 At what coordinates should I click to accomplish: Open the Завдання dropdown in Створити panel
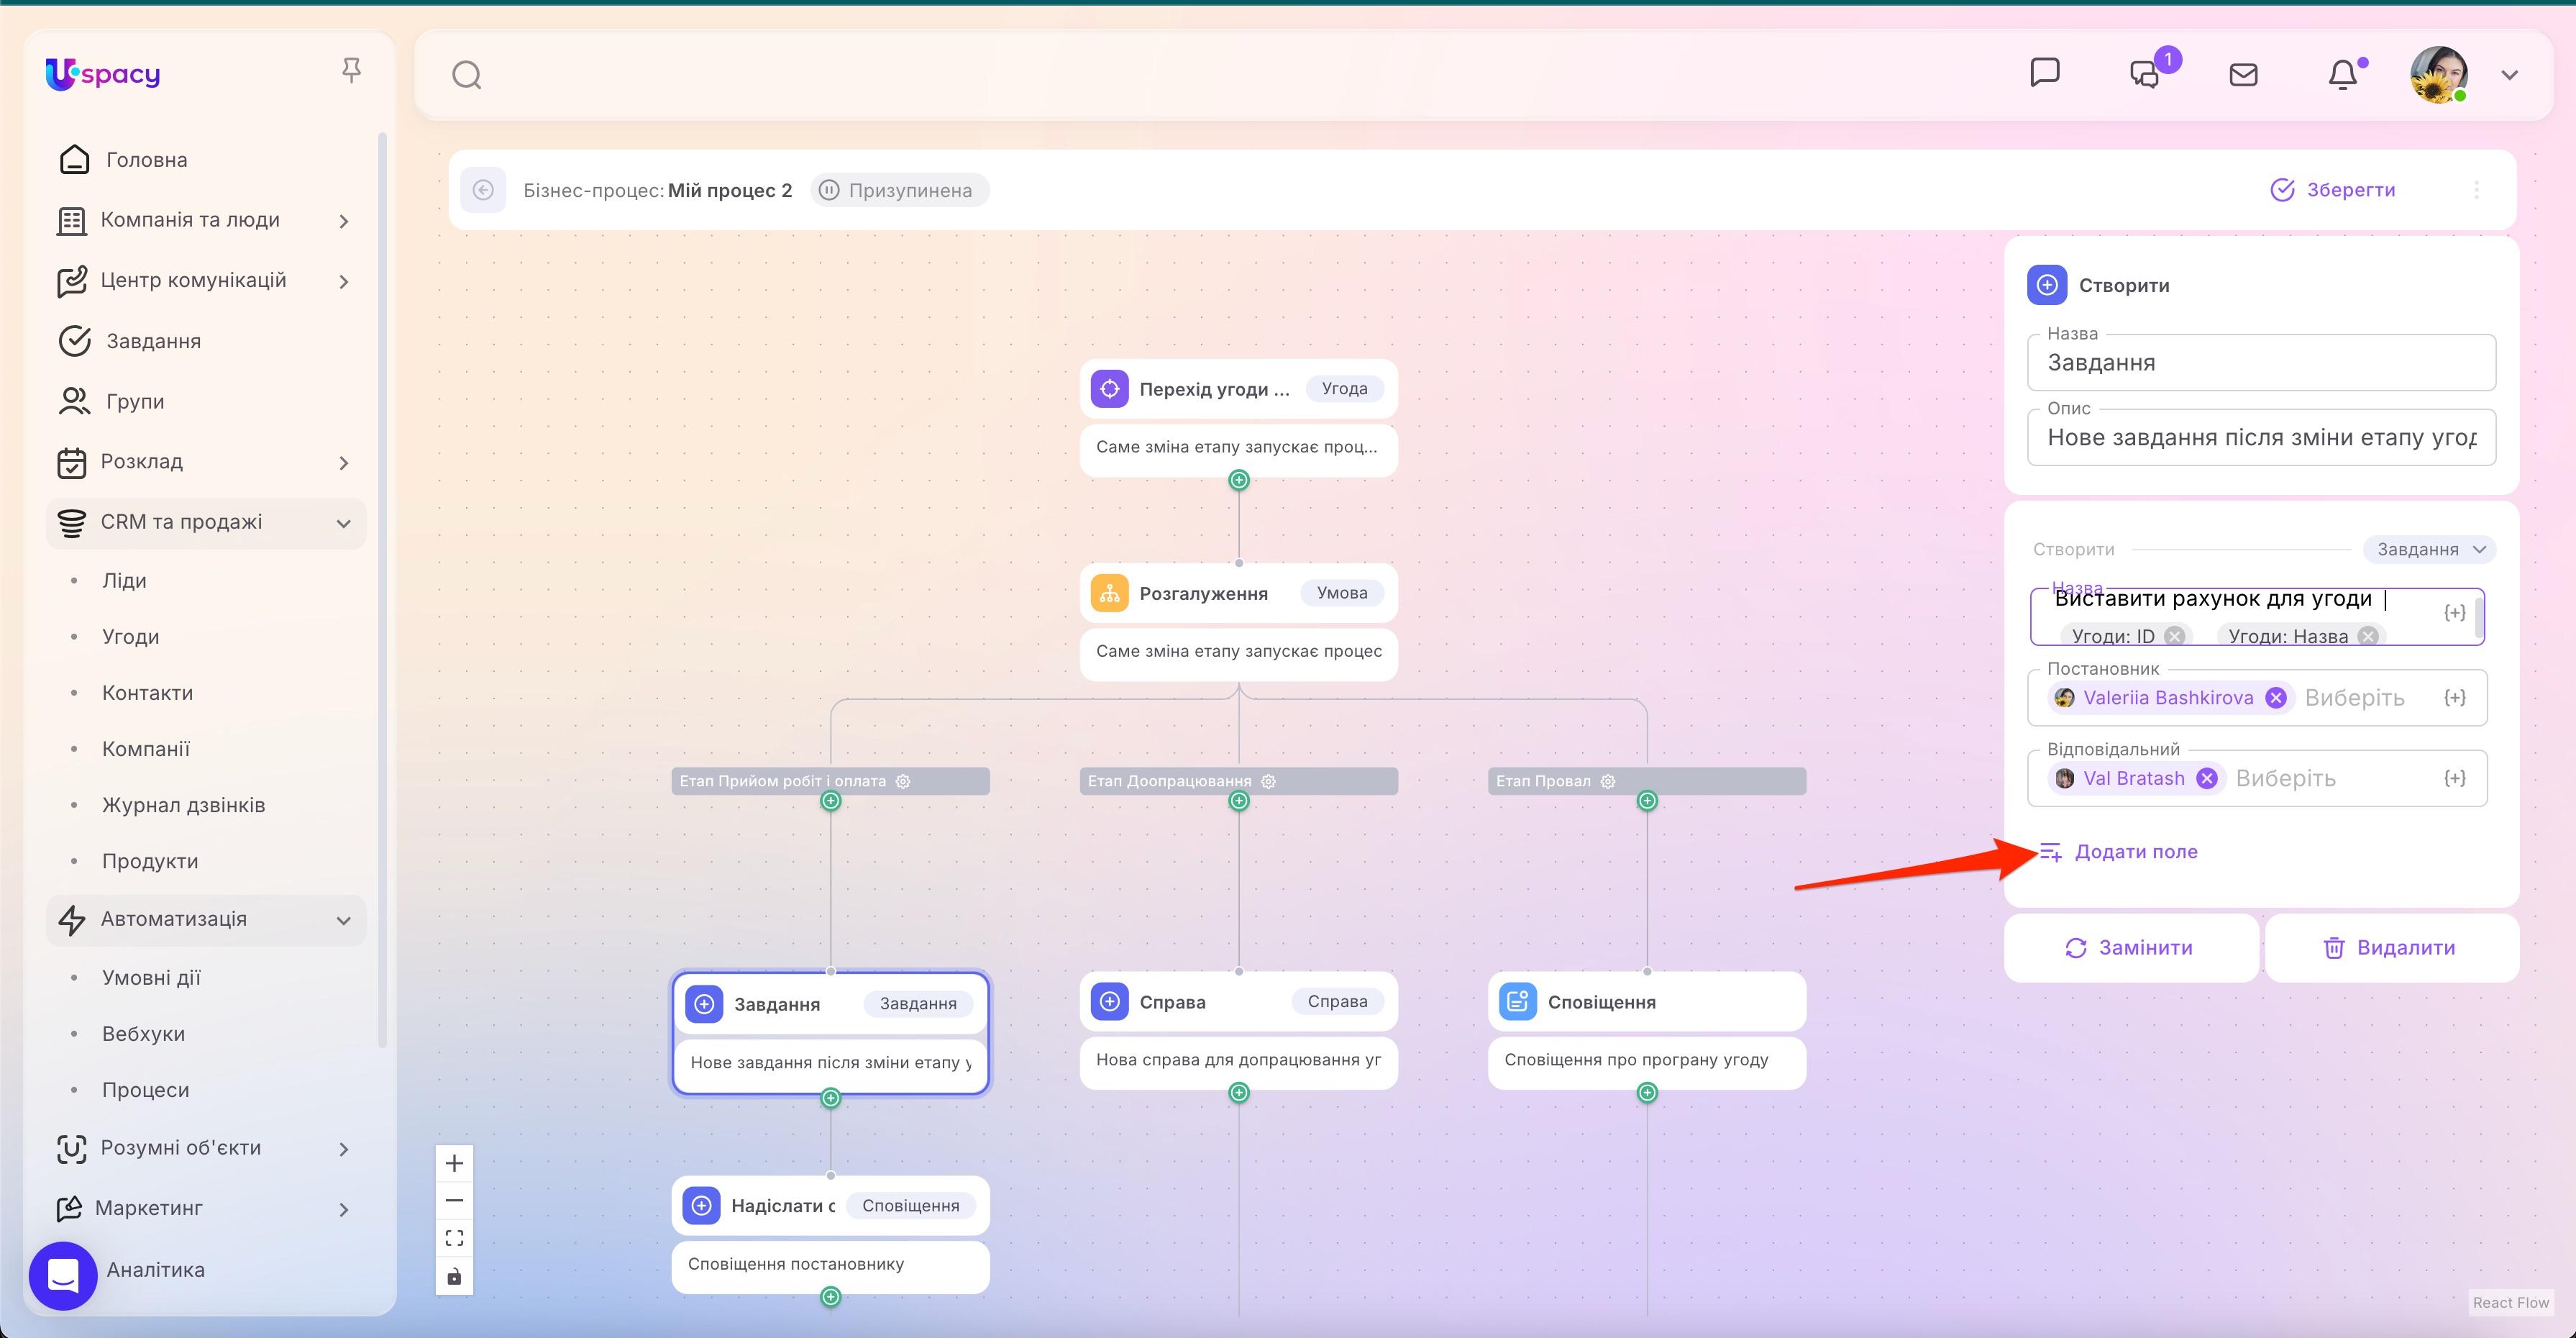coord(2429,549)
